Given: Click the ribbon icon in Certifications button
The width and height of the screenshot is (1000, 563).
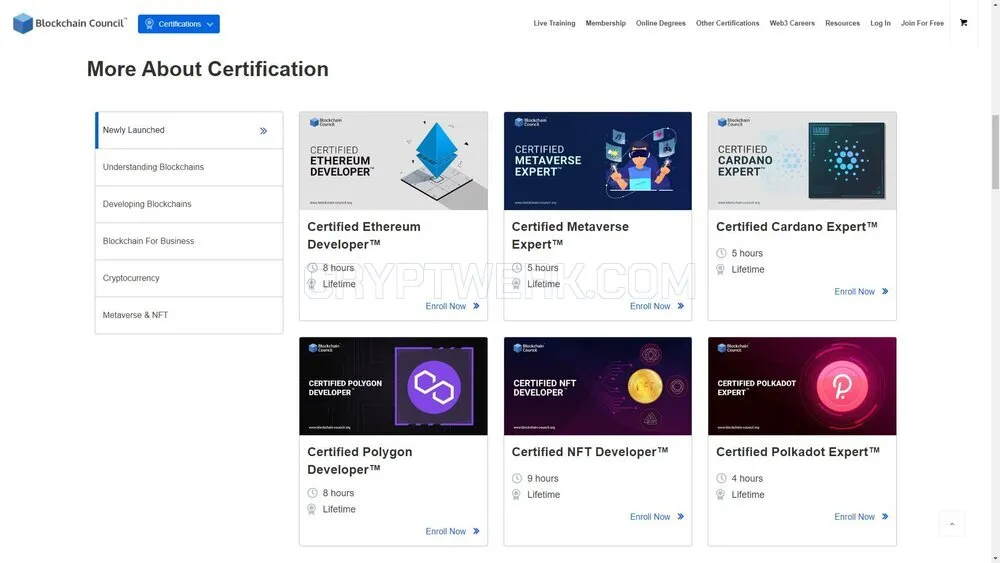Looking at the screenshot, I should (149, 24).
